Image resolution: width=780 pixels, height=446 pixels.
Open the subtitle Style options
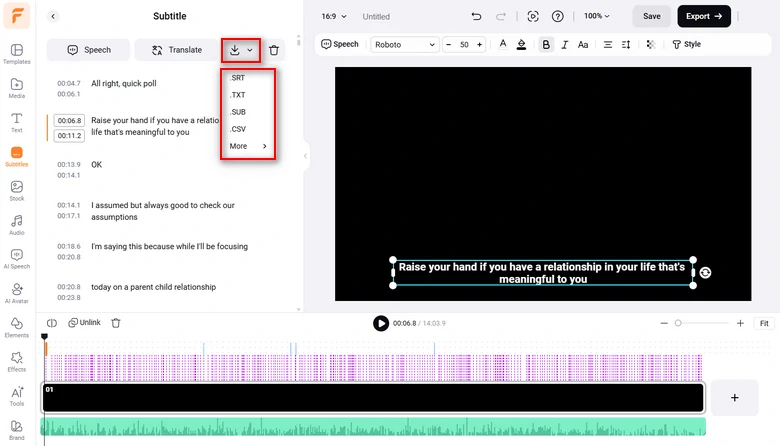[686, 44]
